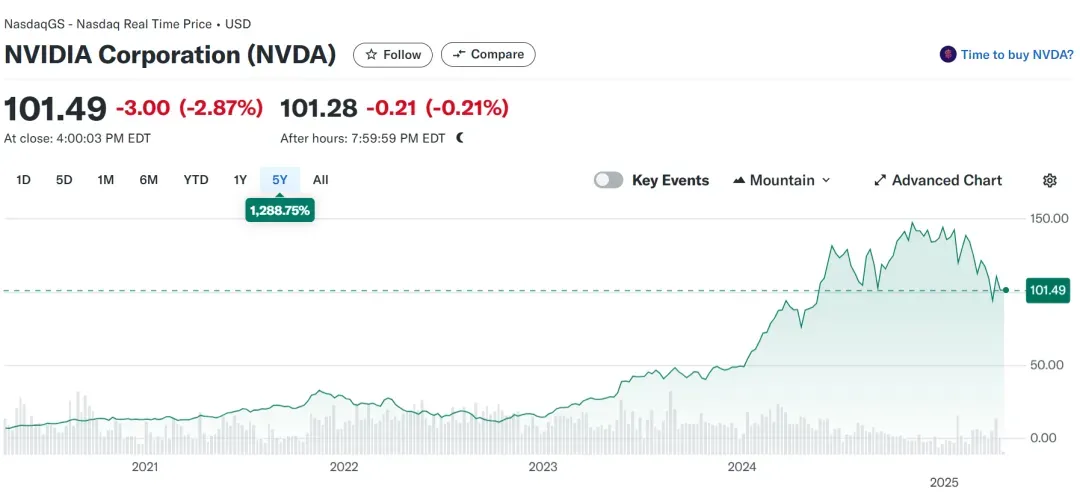This screenshot has width=1080, height=503.
Task: Toggle the Key Events switch
Action: click(608, 180)
